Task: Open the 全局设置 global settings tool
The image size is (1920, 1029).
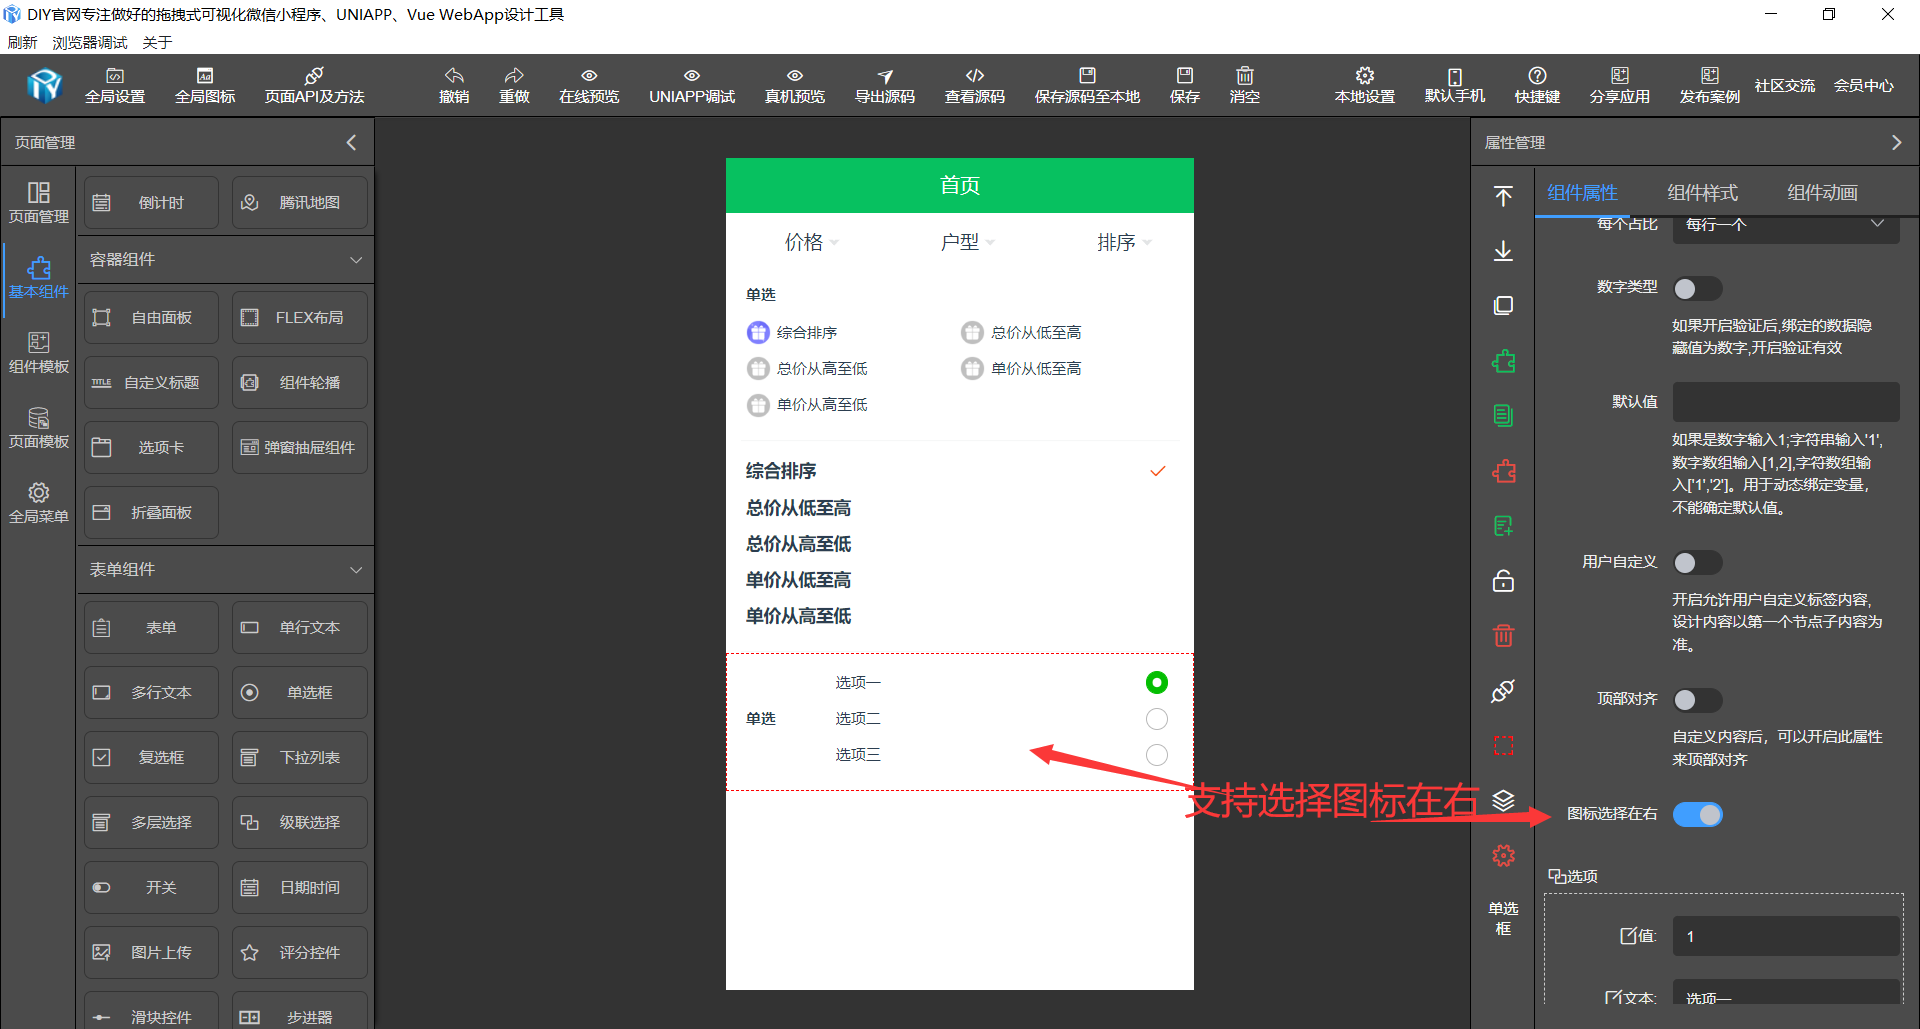Action: pyautogui.click(x=115, y=86)
